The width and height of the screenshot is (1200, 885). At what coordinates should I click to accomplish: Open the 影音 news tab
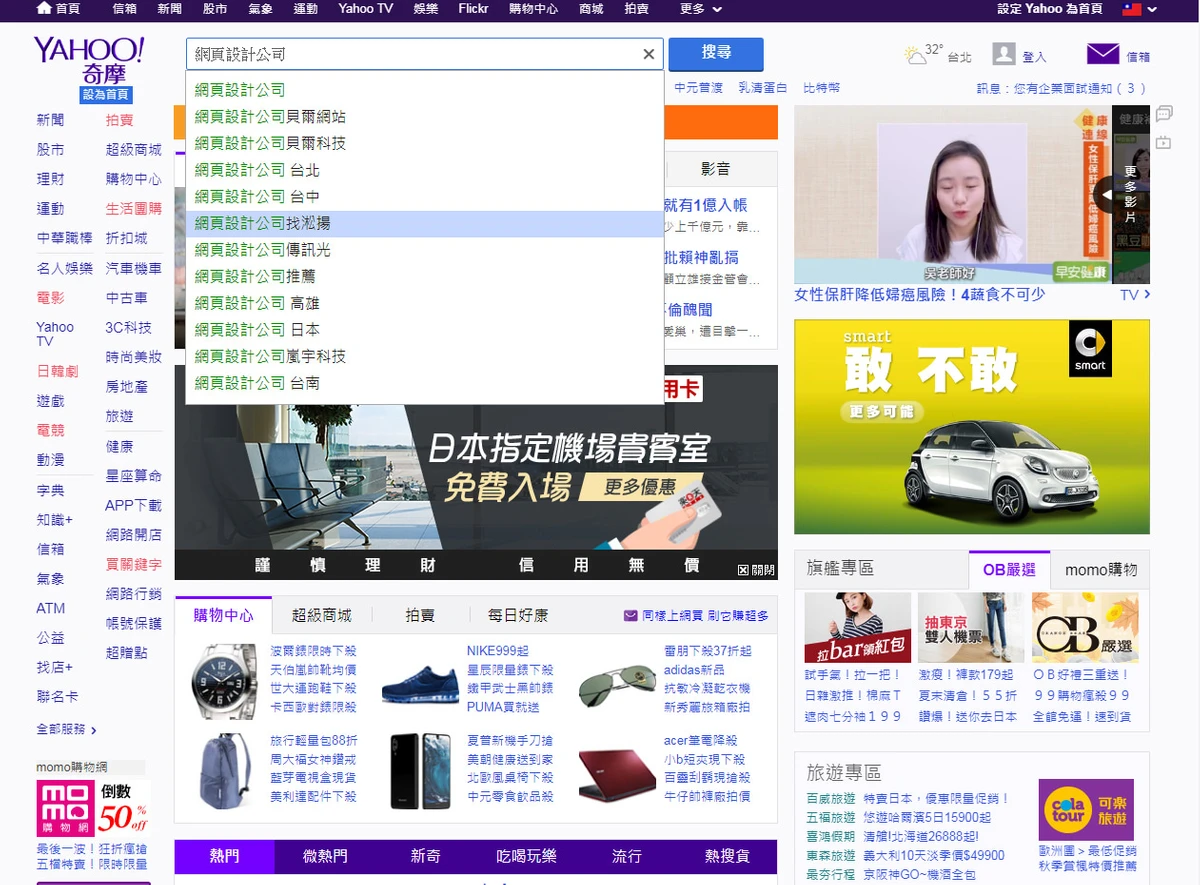coord(715,169)
